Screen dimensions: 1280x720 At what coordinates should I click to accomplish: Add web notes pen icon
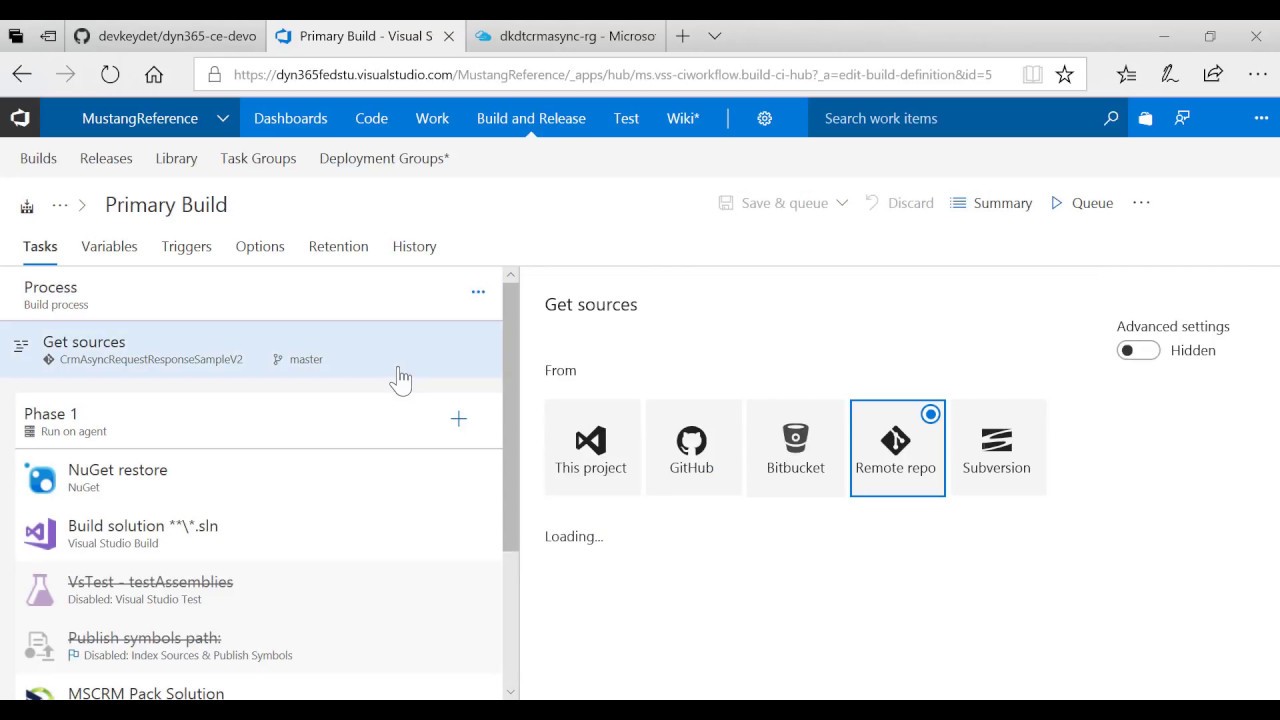1169,74
